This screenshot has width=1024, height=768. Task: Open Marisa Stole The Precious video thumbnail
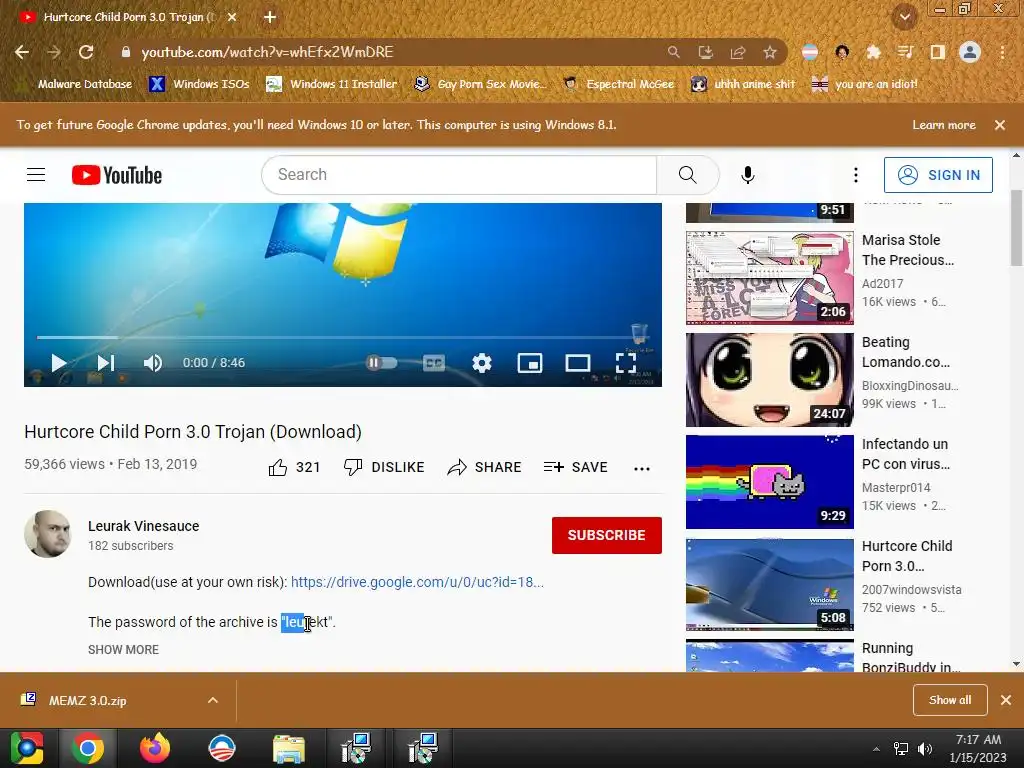770,278
